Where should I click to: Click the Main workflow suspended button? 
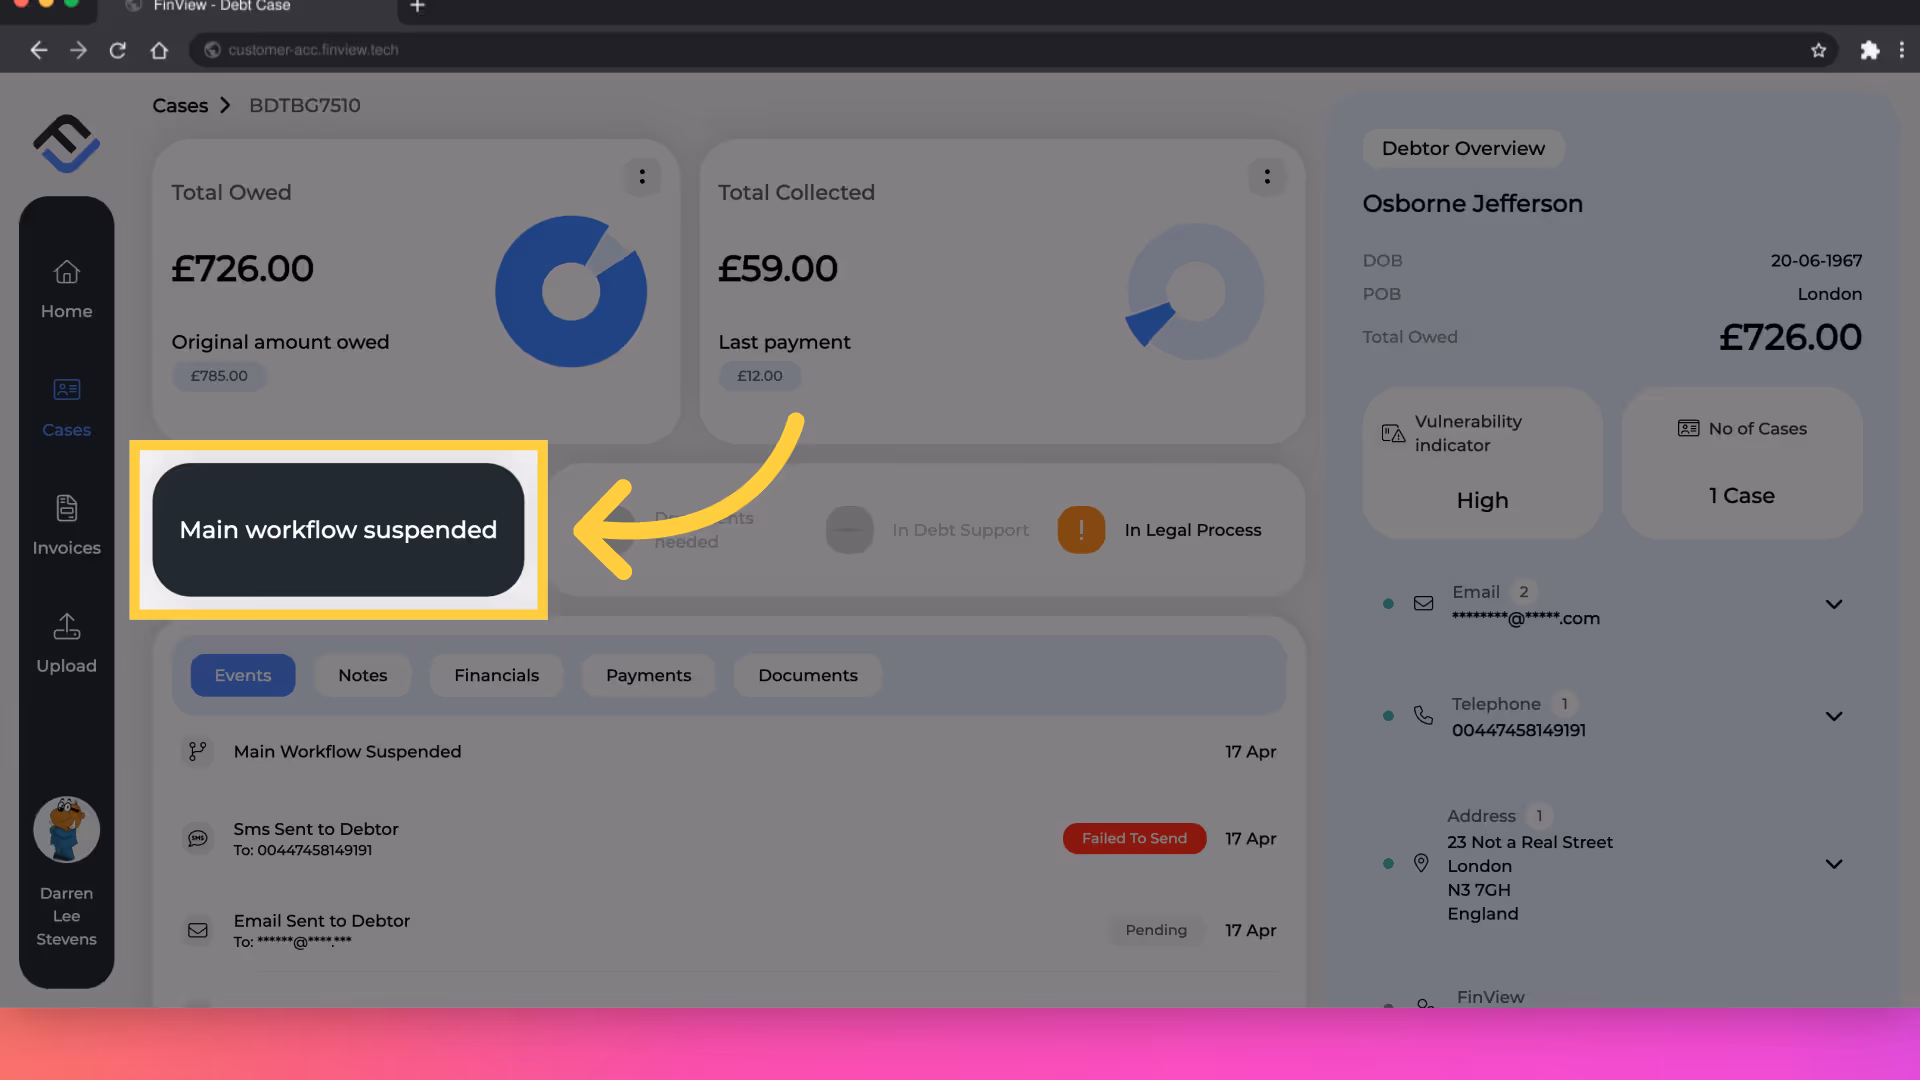point(338,530)
